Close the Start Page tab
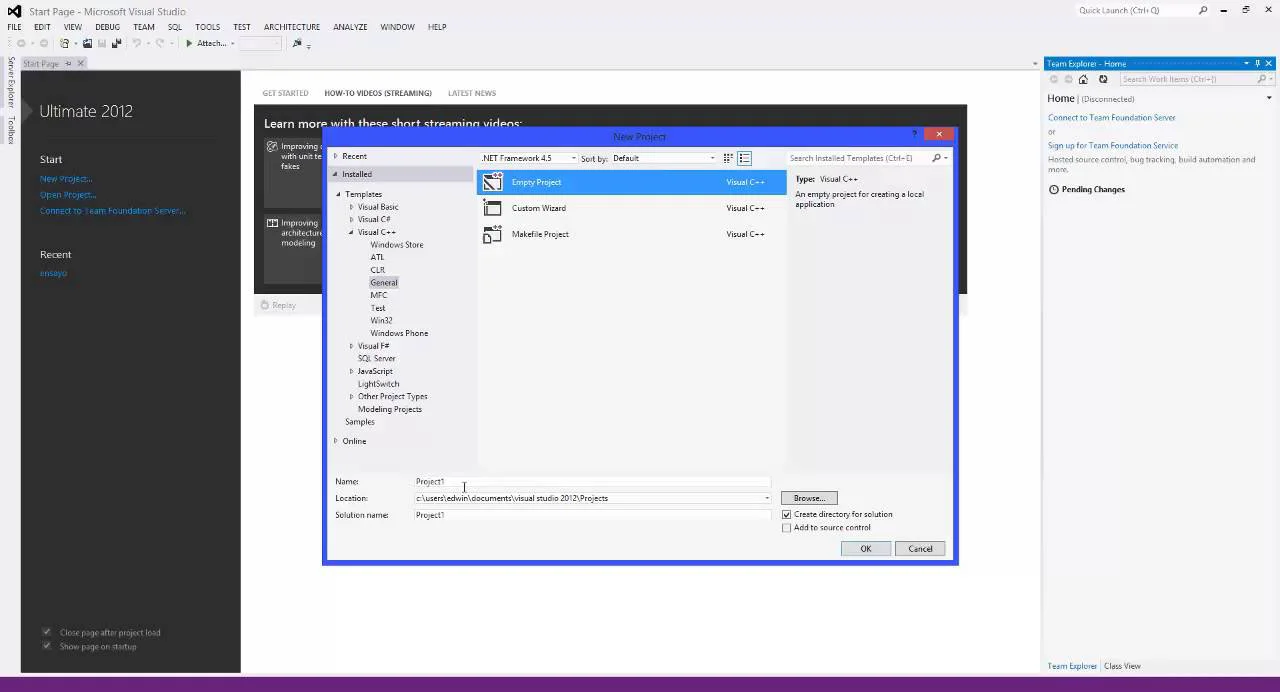Viewport: 1280px width, 692px height. [81, 63]
